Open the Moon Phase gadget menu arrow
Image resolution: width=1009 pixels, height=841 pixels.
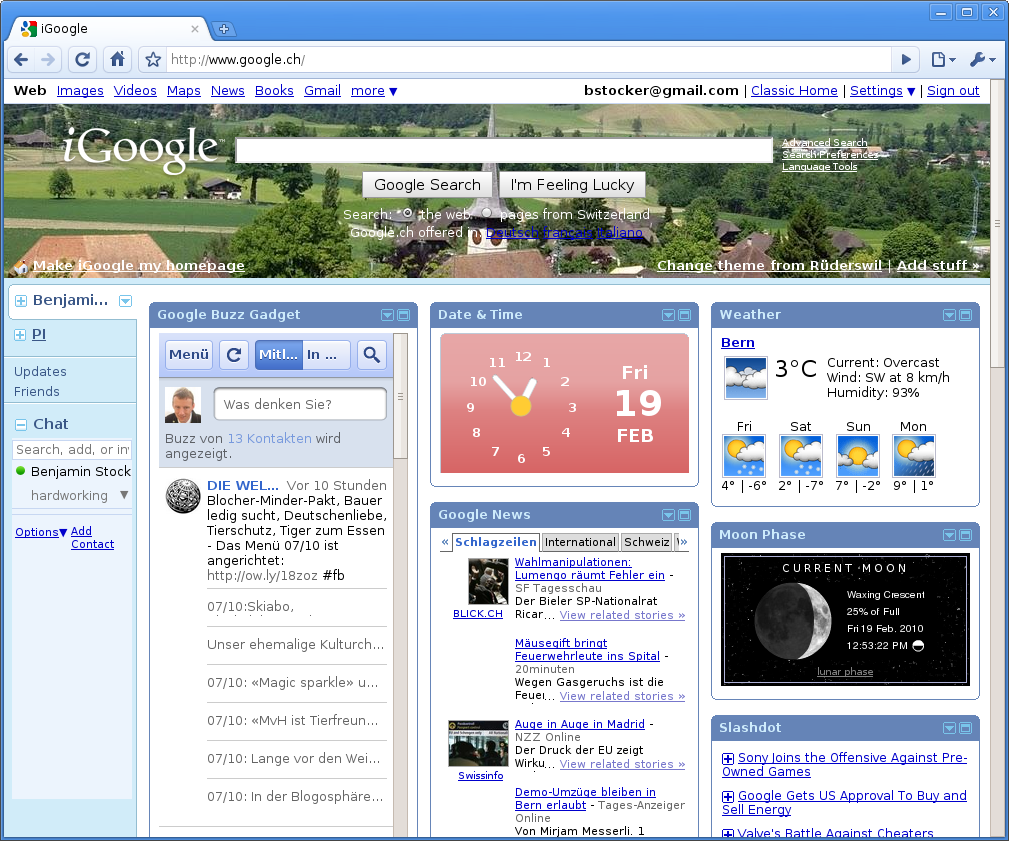(x=949, y=535)
